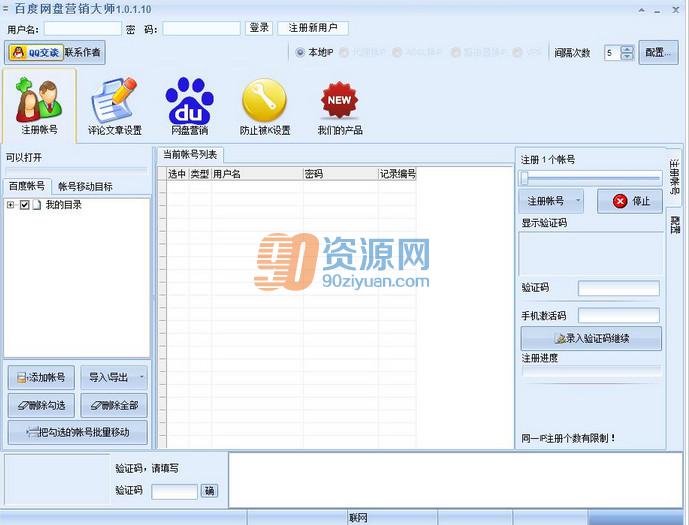Click the 注册进度 progress bar
Viewport: 689px width, 525px height.
[x=591, y=371]
